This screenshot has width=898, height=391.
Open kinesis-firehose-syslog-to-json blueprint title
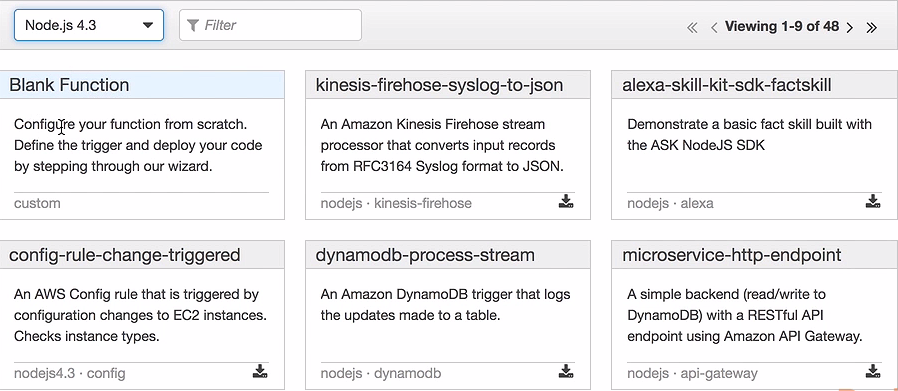(x=439, y=85)
